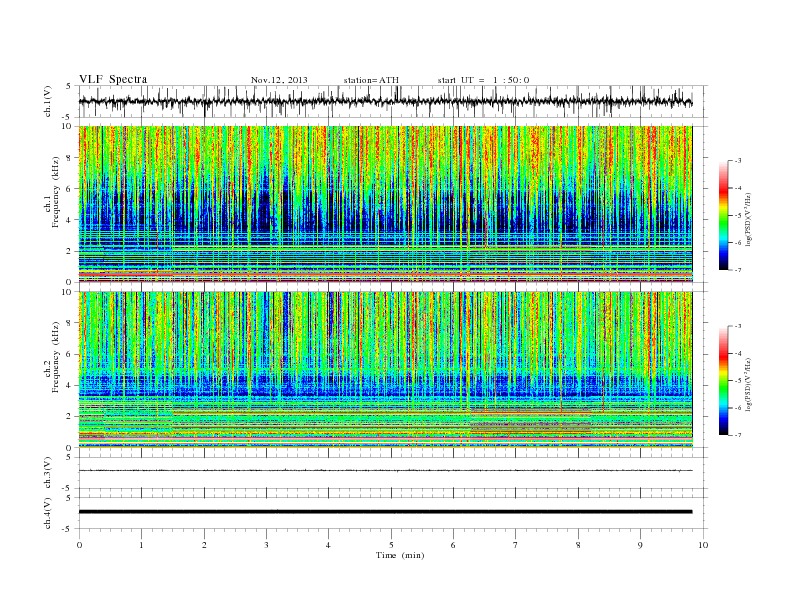Viewport: 792px width, 612px height.
Task: Click the "Time (min)" axis title
Action: 400,555
